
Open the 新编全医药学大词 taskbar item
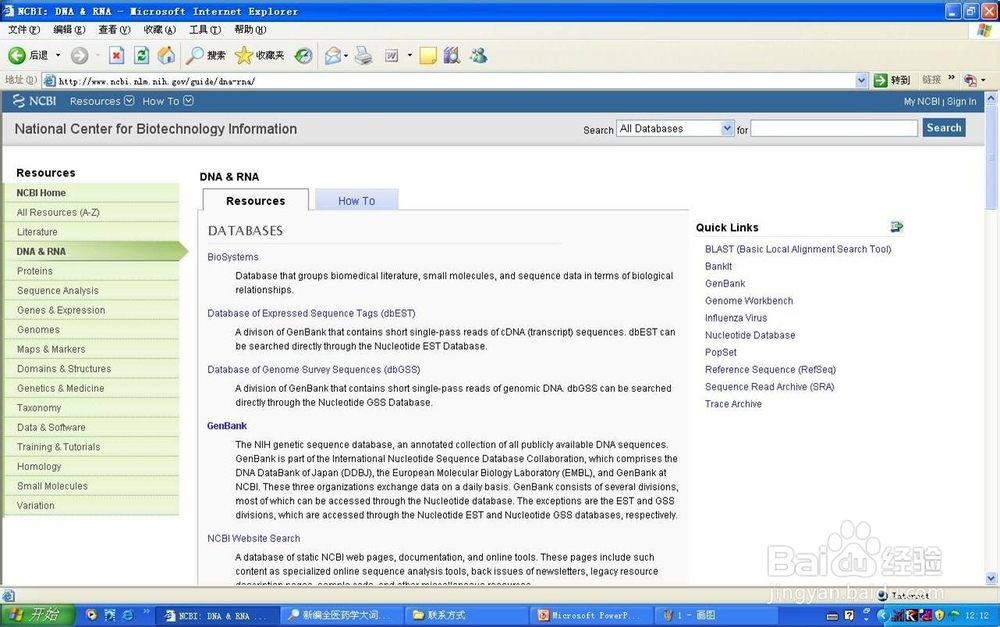tap(341, 616)
